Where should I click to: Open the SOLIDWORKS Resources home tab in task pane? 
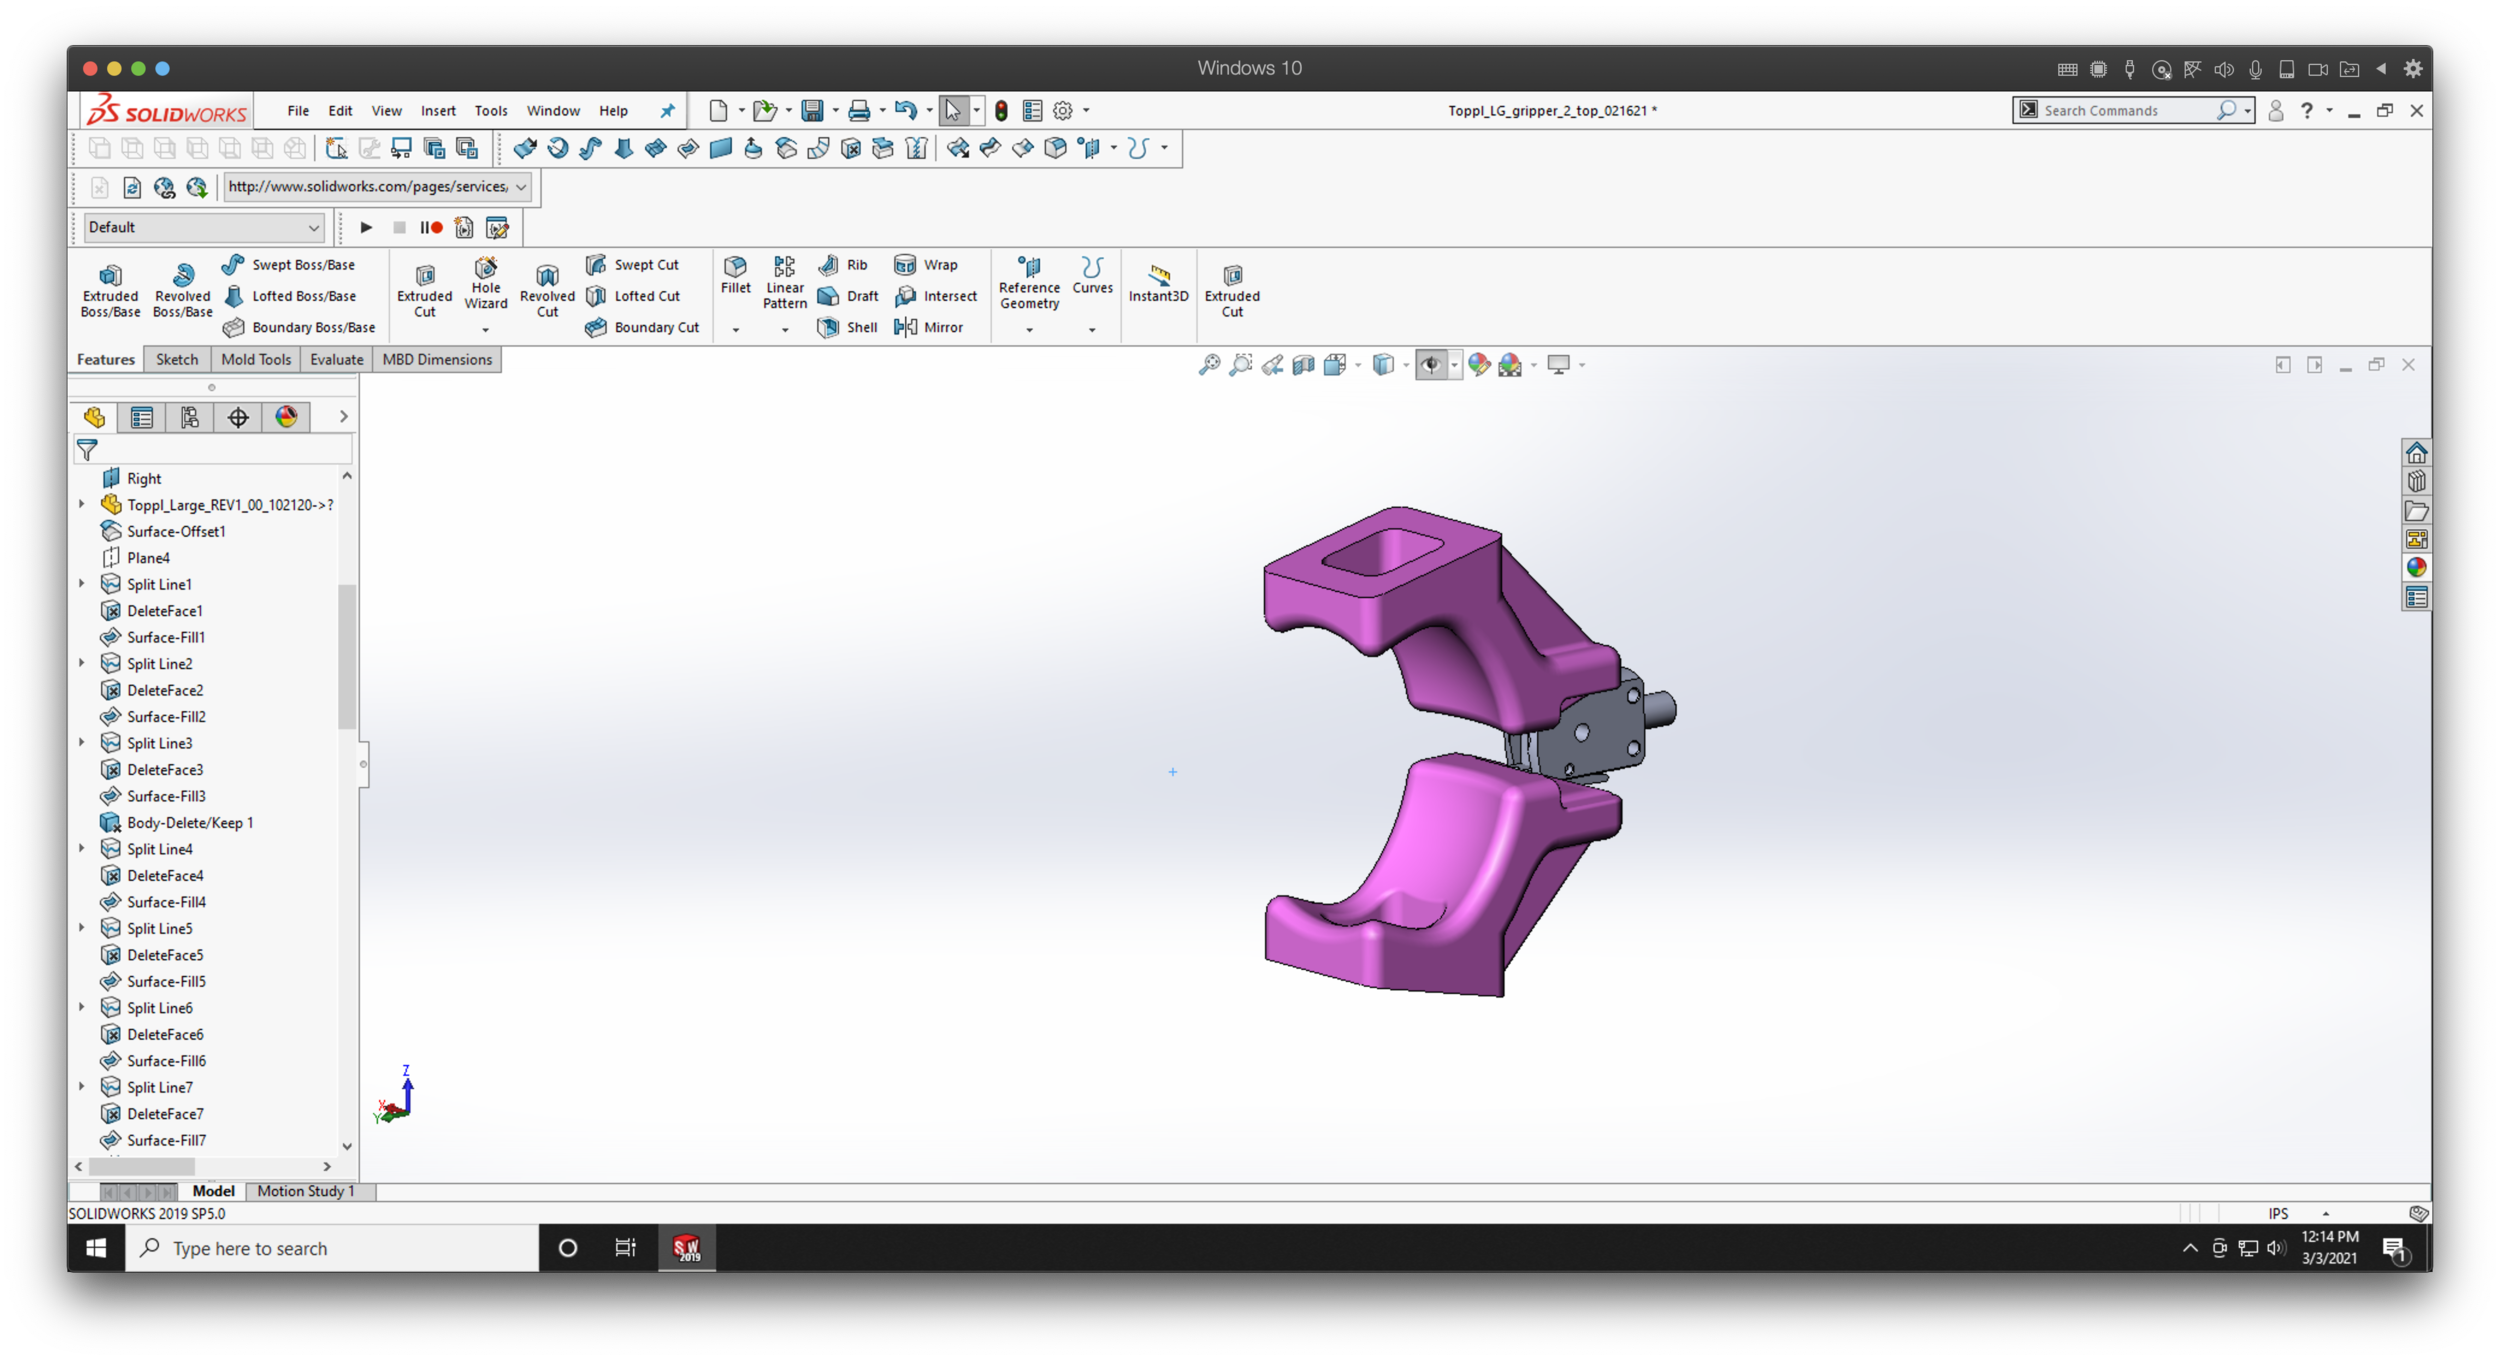click(x=2416, y=453)
